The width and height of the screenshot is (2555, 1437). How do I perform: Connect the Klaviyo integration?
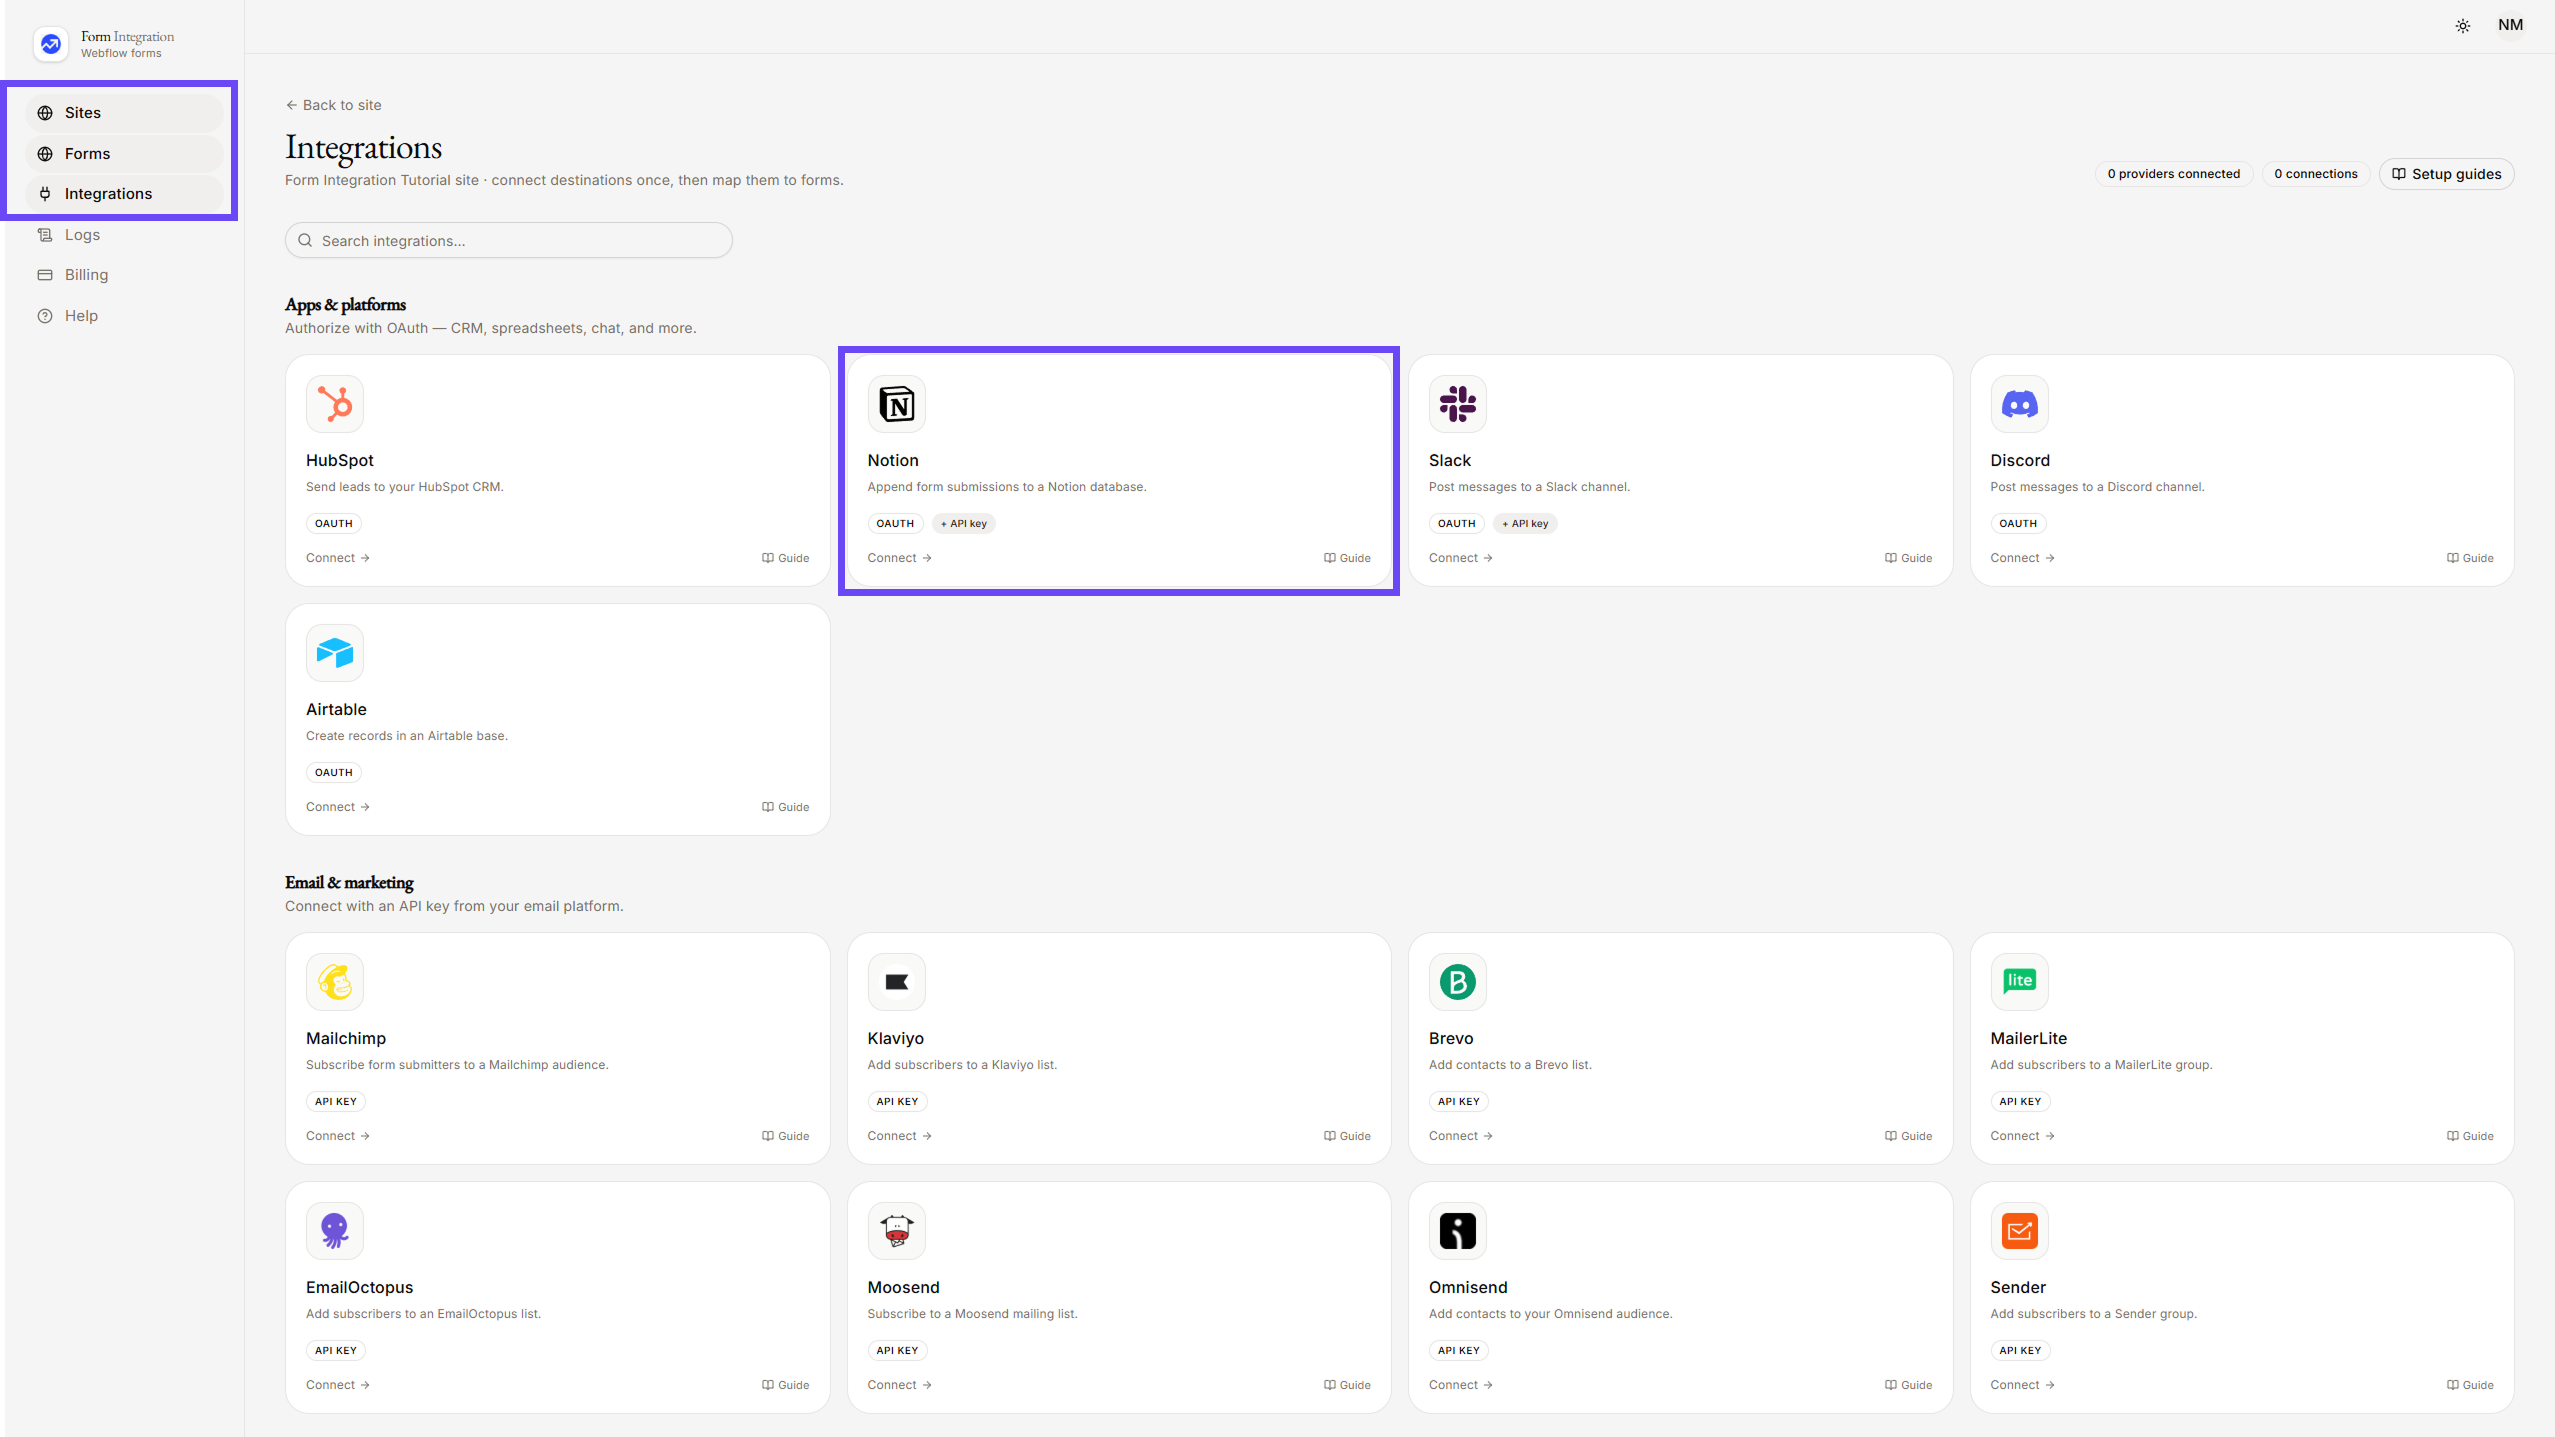point(899,1136)
